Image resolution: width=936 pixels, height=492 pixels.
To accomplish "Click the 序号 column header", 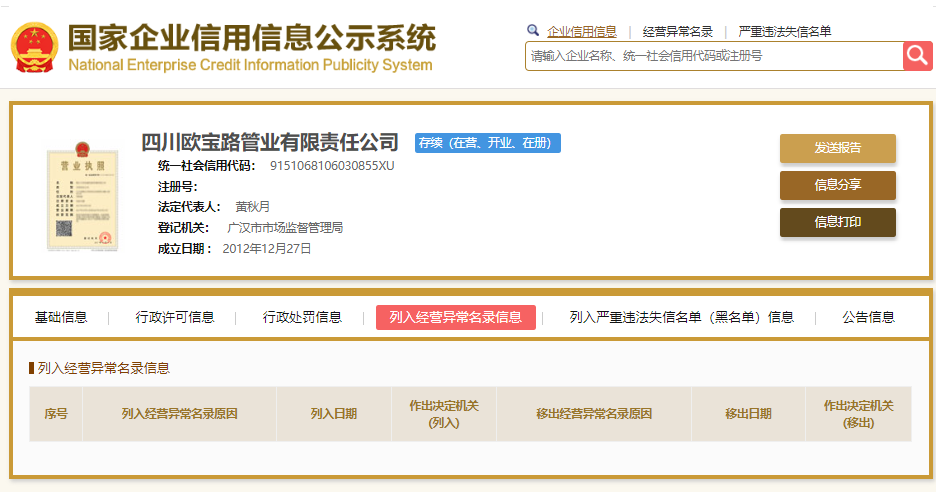I will click(56, 414).
